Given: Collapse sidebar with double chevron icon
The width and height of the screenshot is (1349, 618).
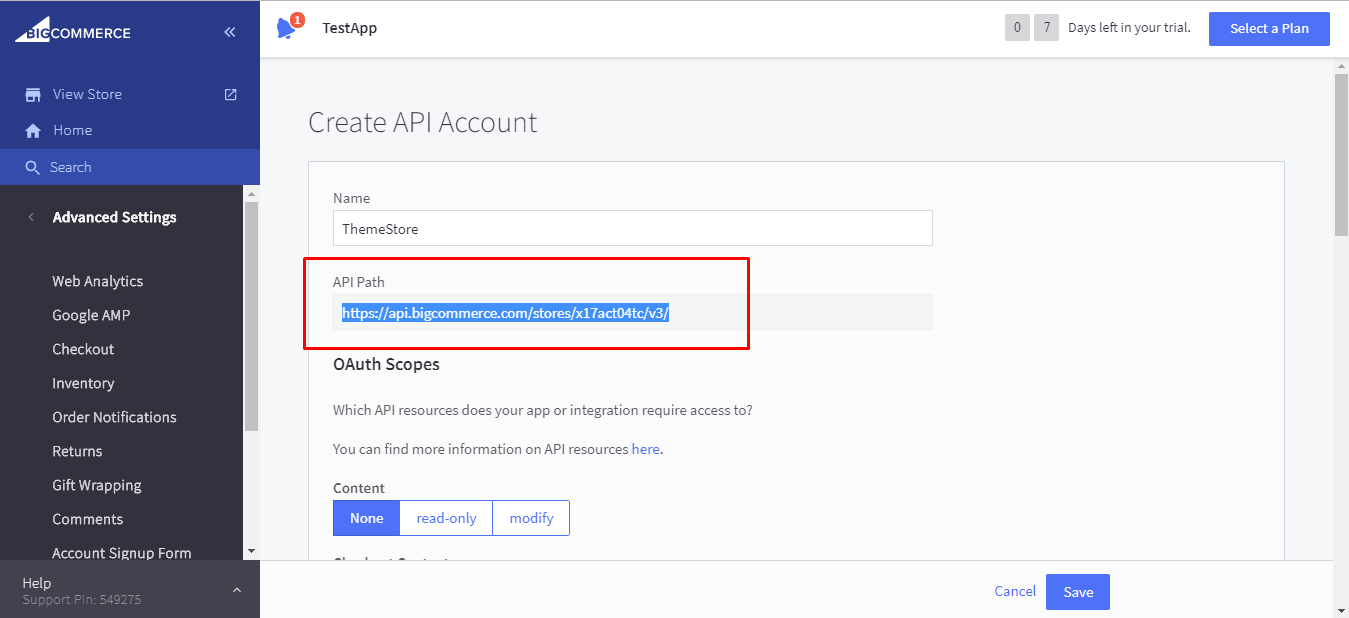Looking at the screenshot, I should pos(230,32).
